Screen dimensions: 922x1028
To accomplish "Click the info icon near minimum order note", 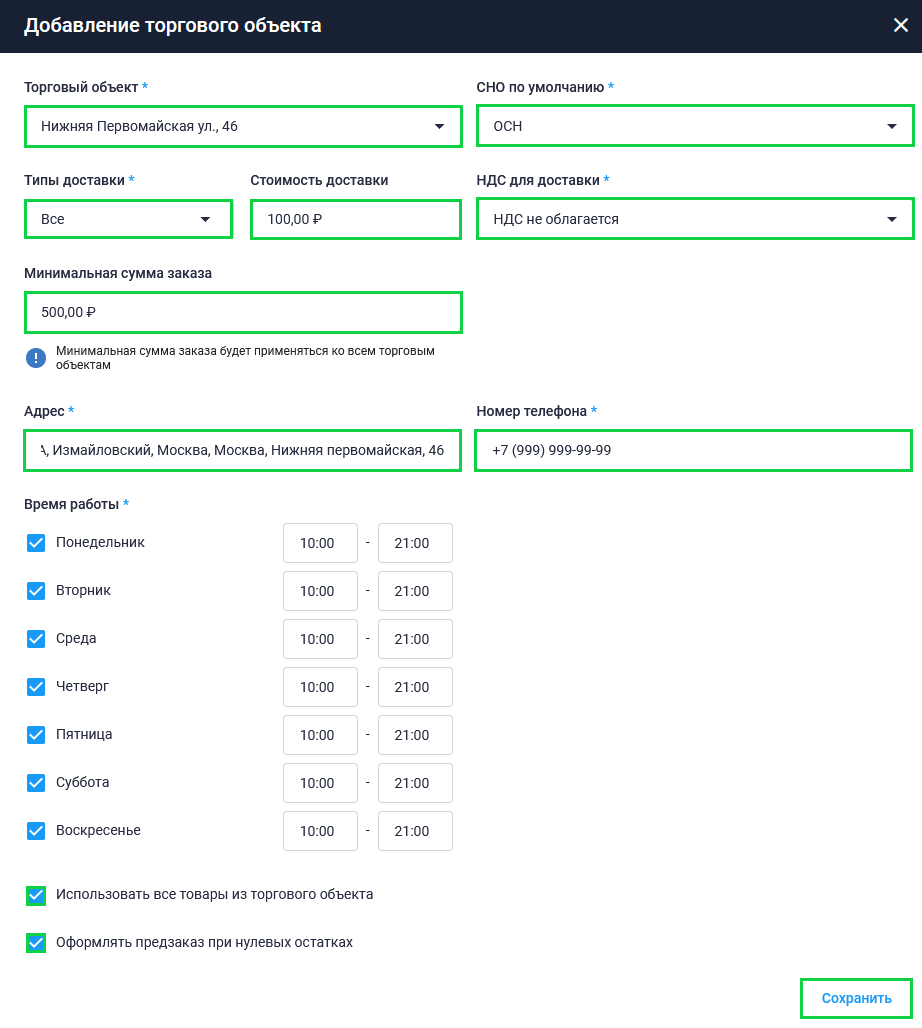I will pos(36,358).
